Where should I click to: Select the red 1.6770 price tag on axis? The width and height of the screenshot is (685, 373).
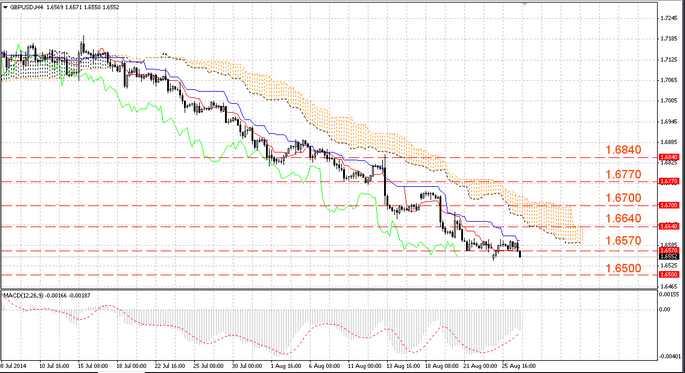[x=669, y=181]
